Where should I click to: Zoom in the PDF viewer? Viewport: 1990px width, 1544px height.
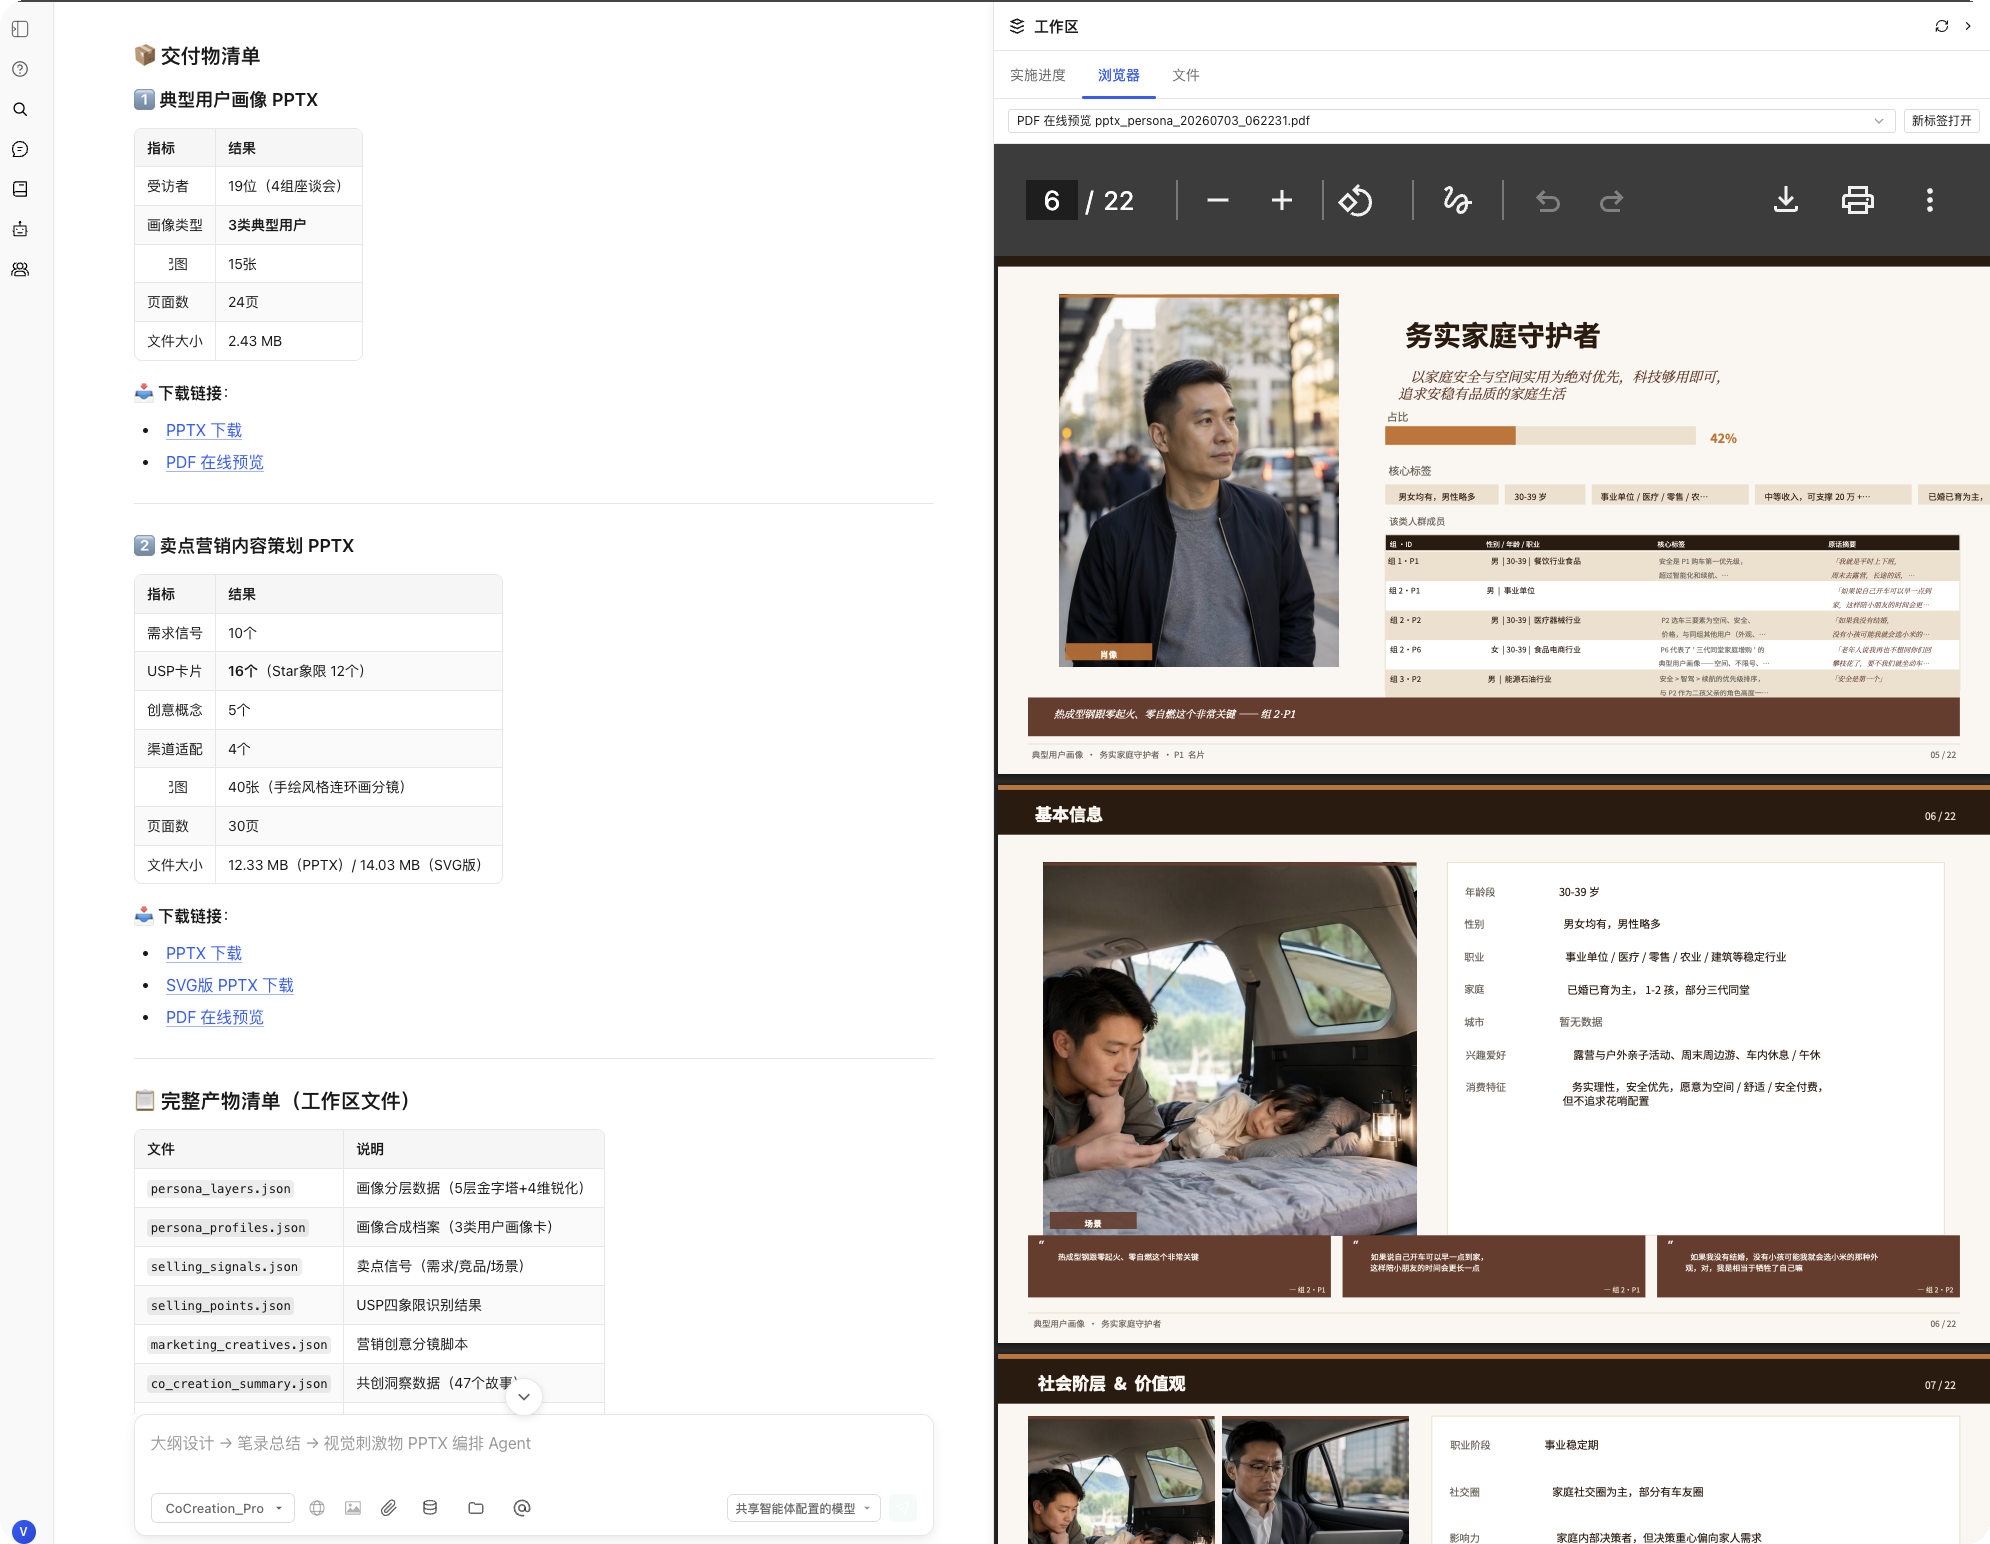pos(1281,201)
